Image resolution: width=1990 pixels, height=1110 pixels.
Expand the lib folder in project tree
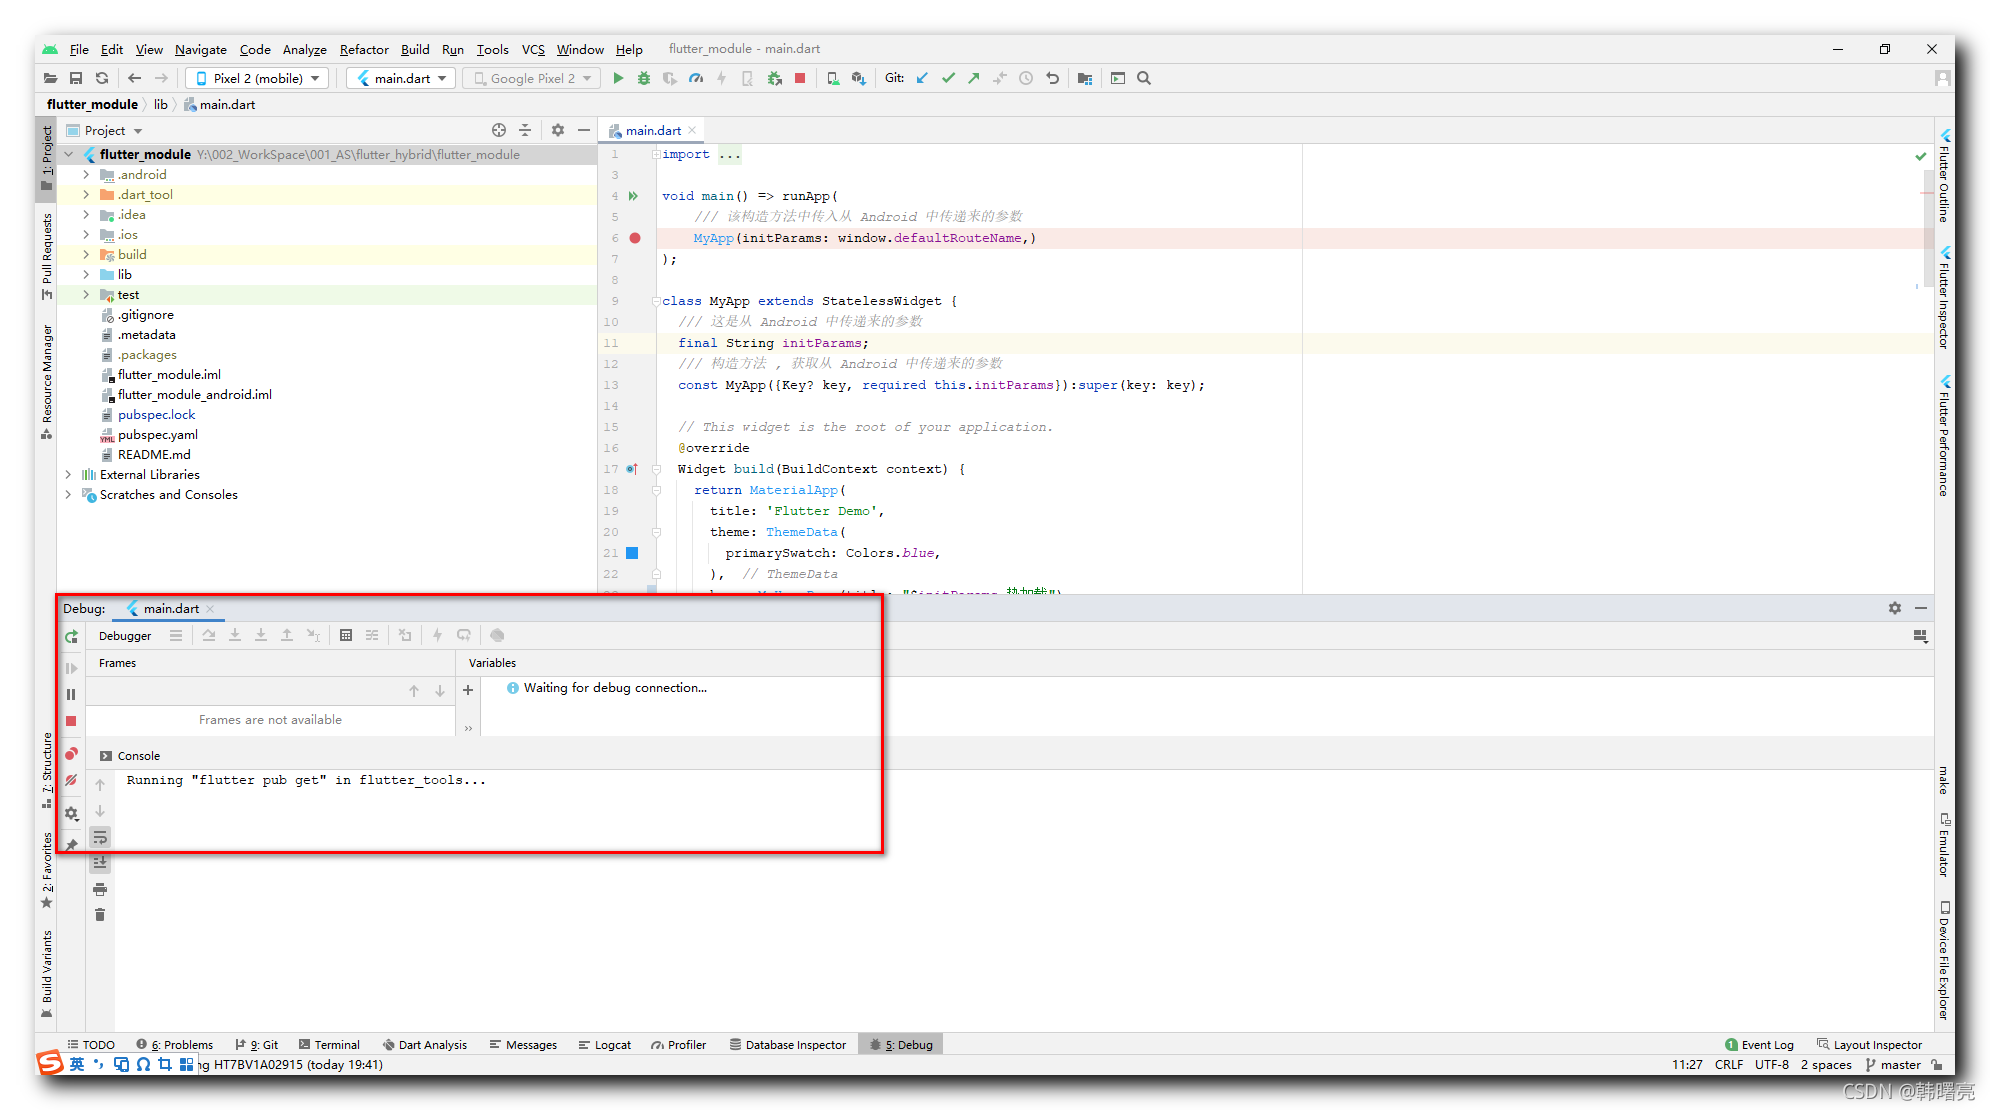[x=86, y=275]
